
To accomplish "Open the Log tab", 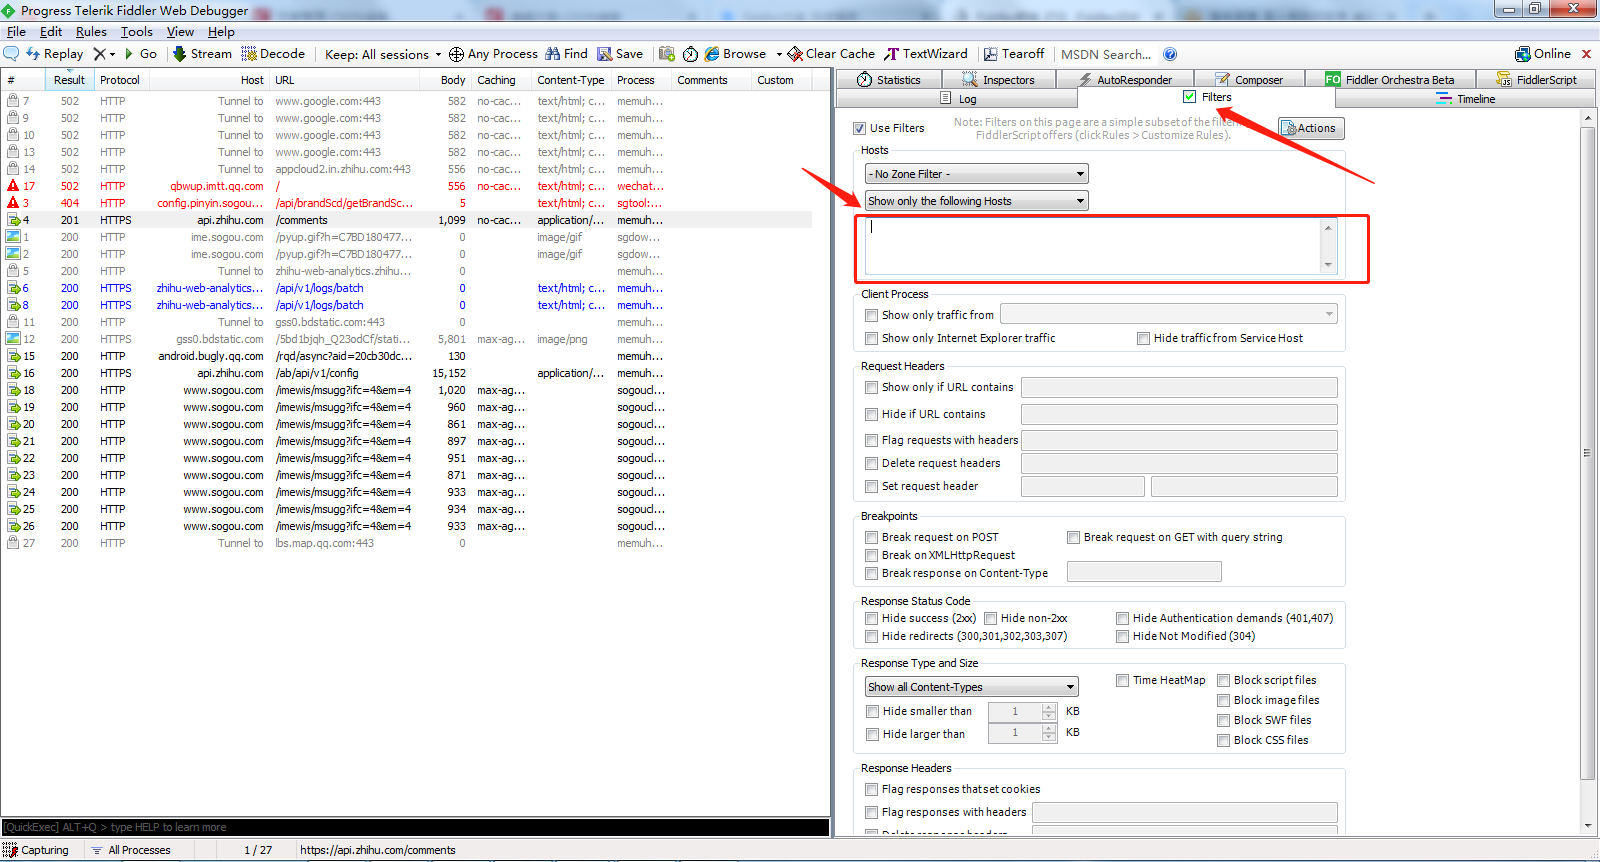I will point(958,99).
